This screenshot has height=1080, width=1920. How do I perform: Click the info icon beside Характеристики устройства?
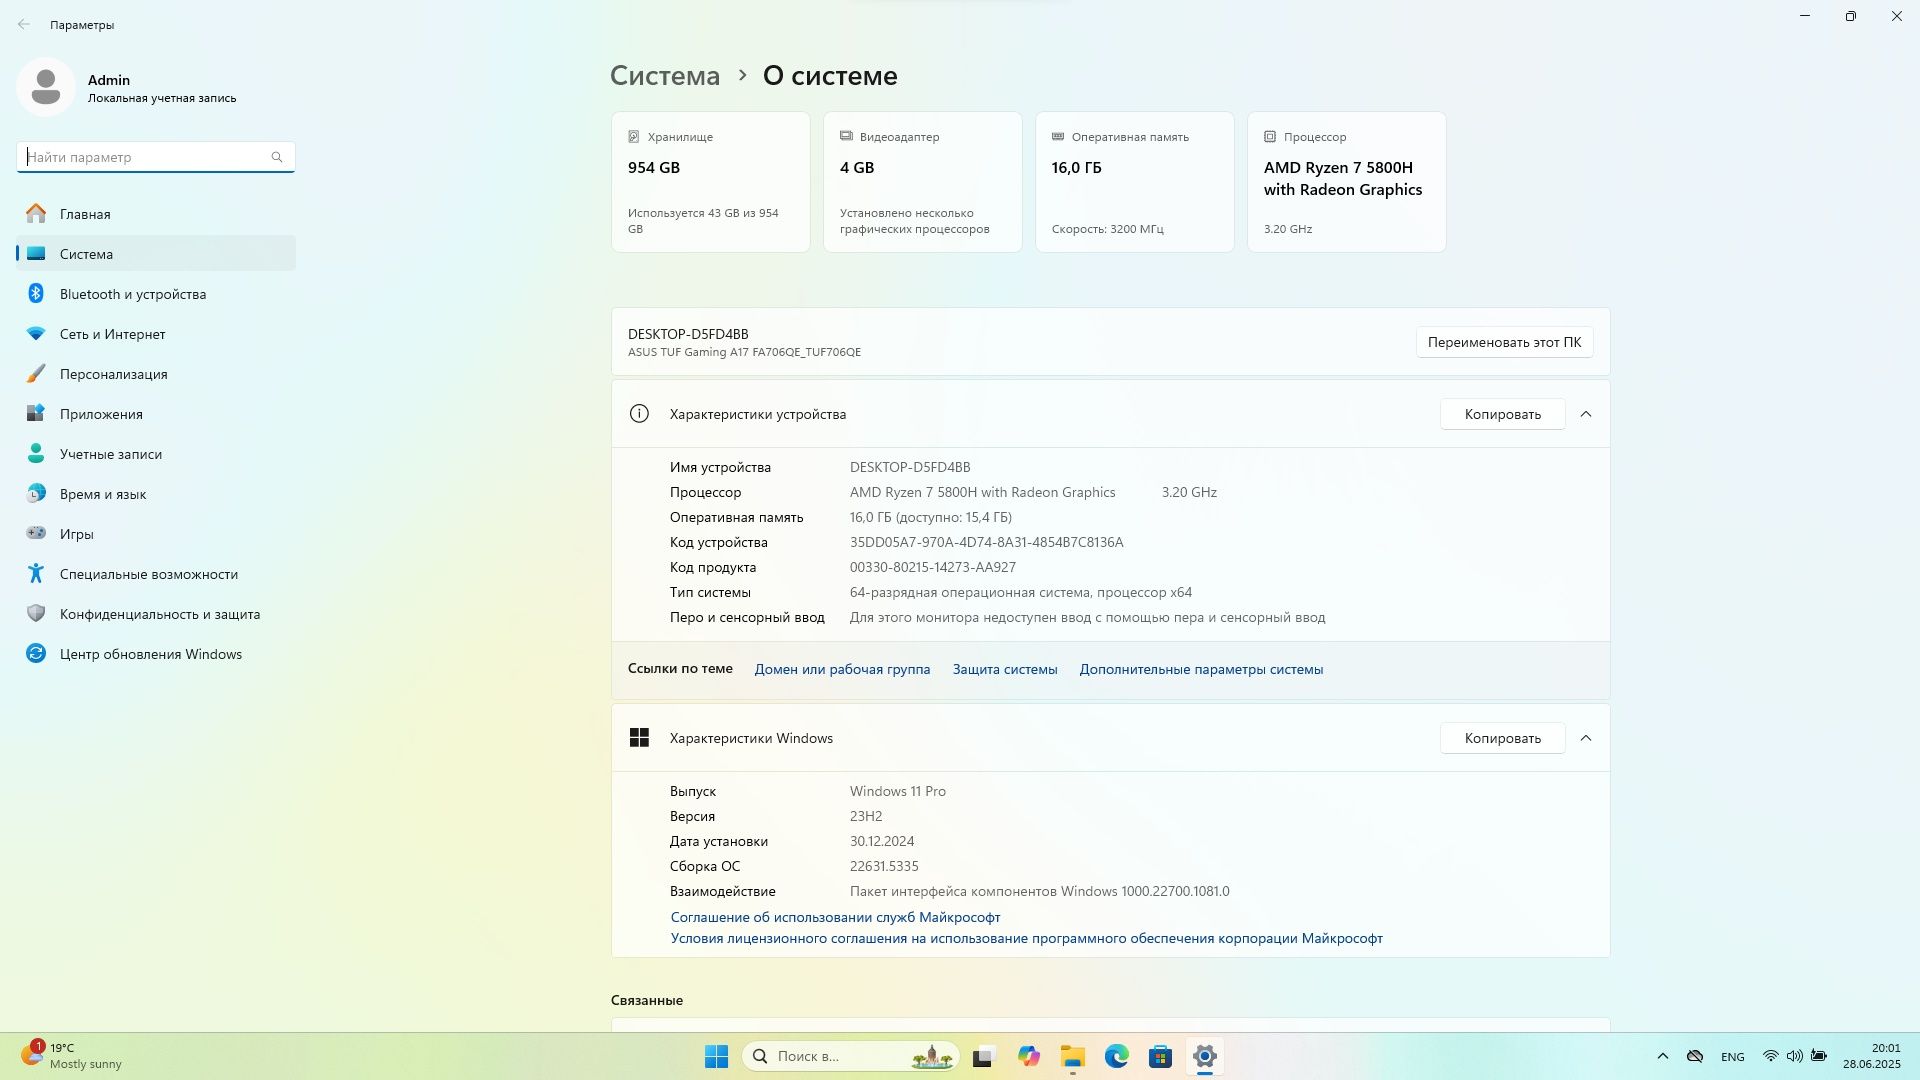(x=639, y=414)
